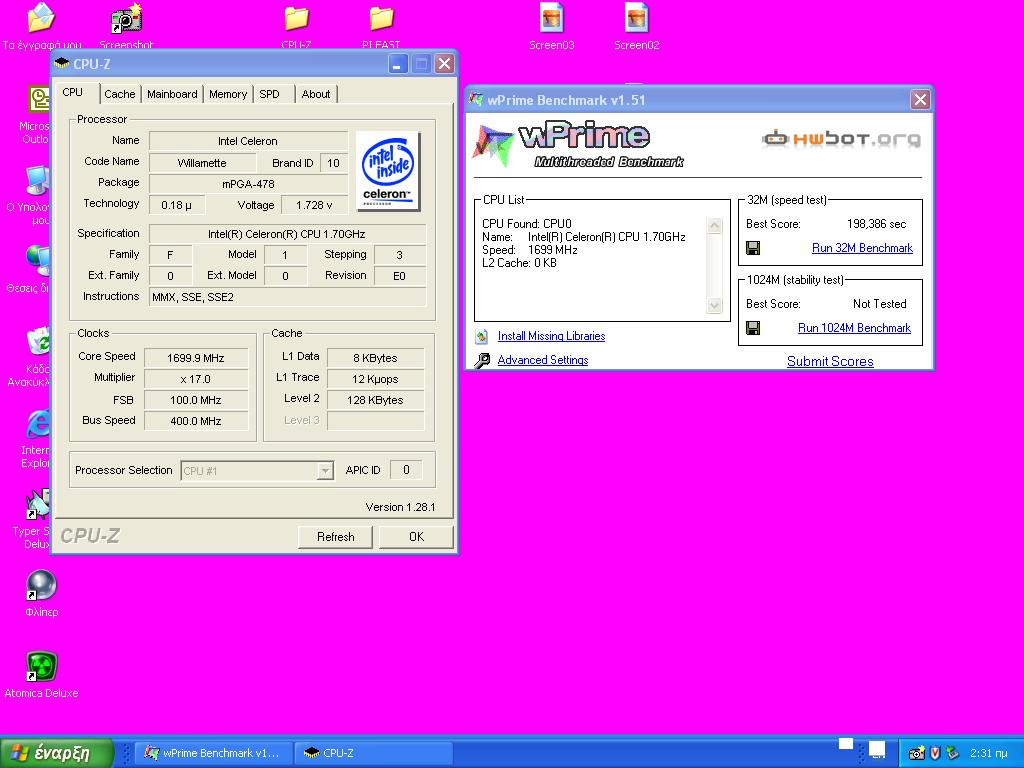This screenshot has height=768, width=1024.
Task: Click the Package mPGA-478 field
Action: pyautogui.click(x=248, y=184)
